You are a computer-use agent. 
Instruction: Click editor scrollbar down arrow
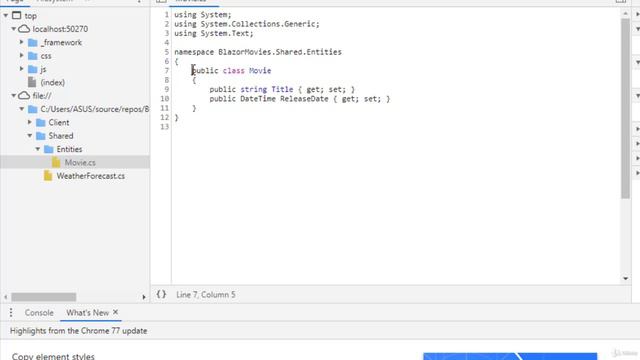[x=625, y=278]
